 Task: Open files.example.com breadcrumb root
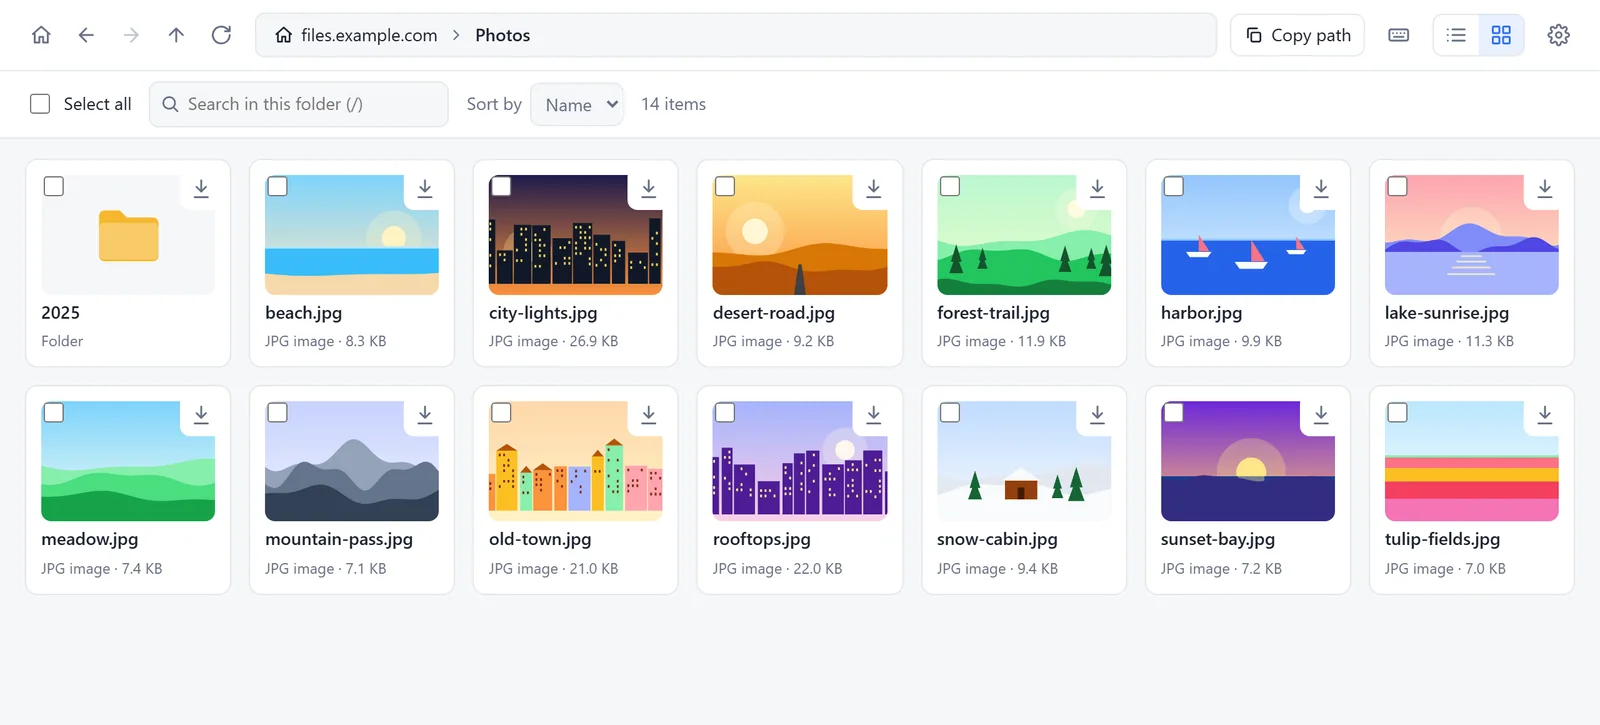point(357,35)
